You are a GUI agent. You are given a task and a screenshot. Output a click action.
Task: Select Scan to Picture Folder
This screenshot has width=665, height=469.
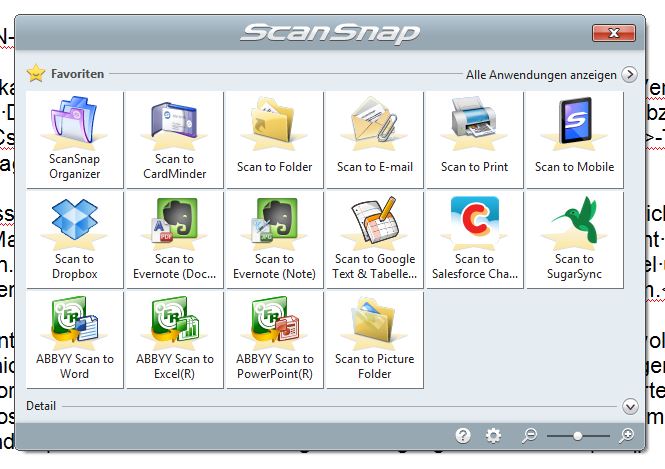[375, 340]
